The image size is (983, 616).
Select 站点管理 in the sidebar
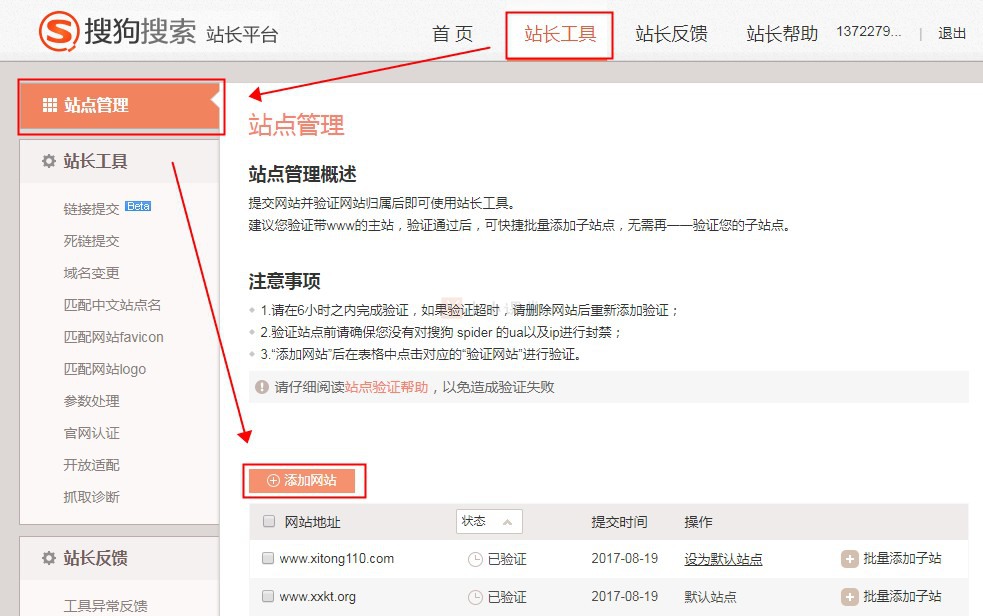tap(120, 105)
